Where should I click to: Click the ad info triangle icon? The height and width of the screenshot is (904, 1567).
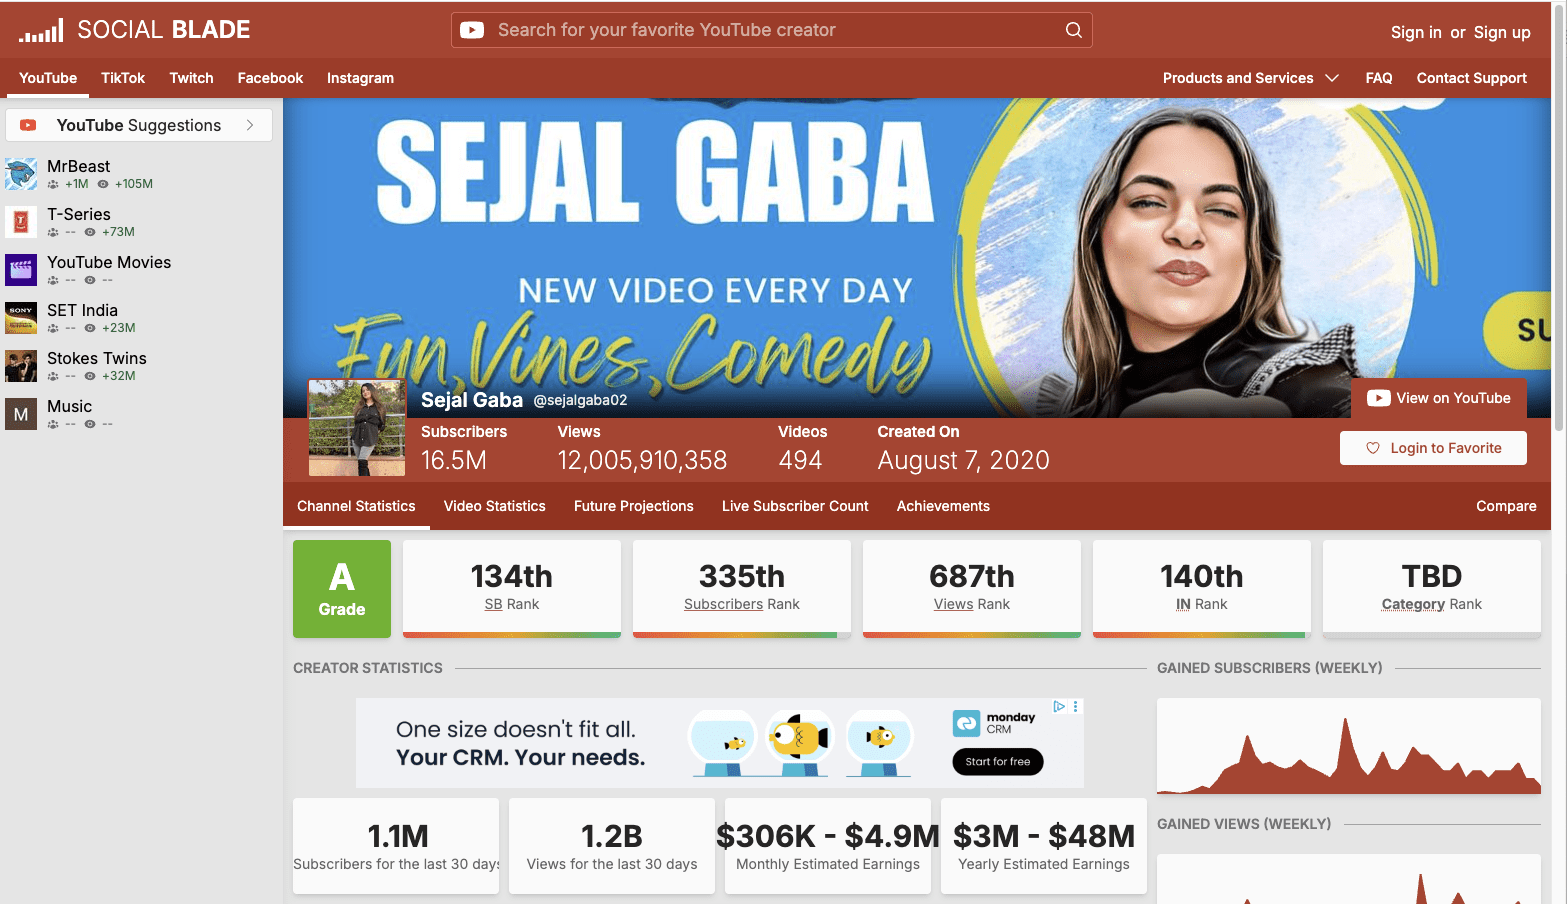1059,706
